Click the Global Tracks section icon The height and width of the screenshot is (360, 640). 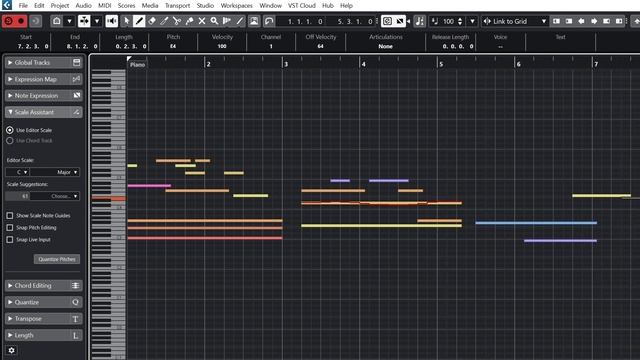(x=76, y=62)
